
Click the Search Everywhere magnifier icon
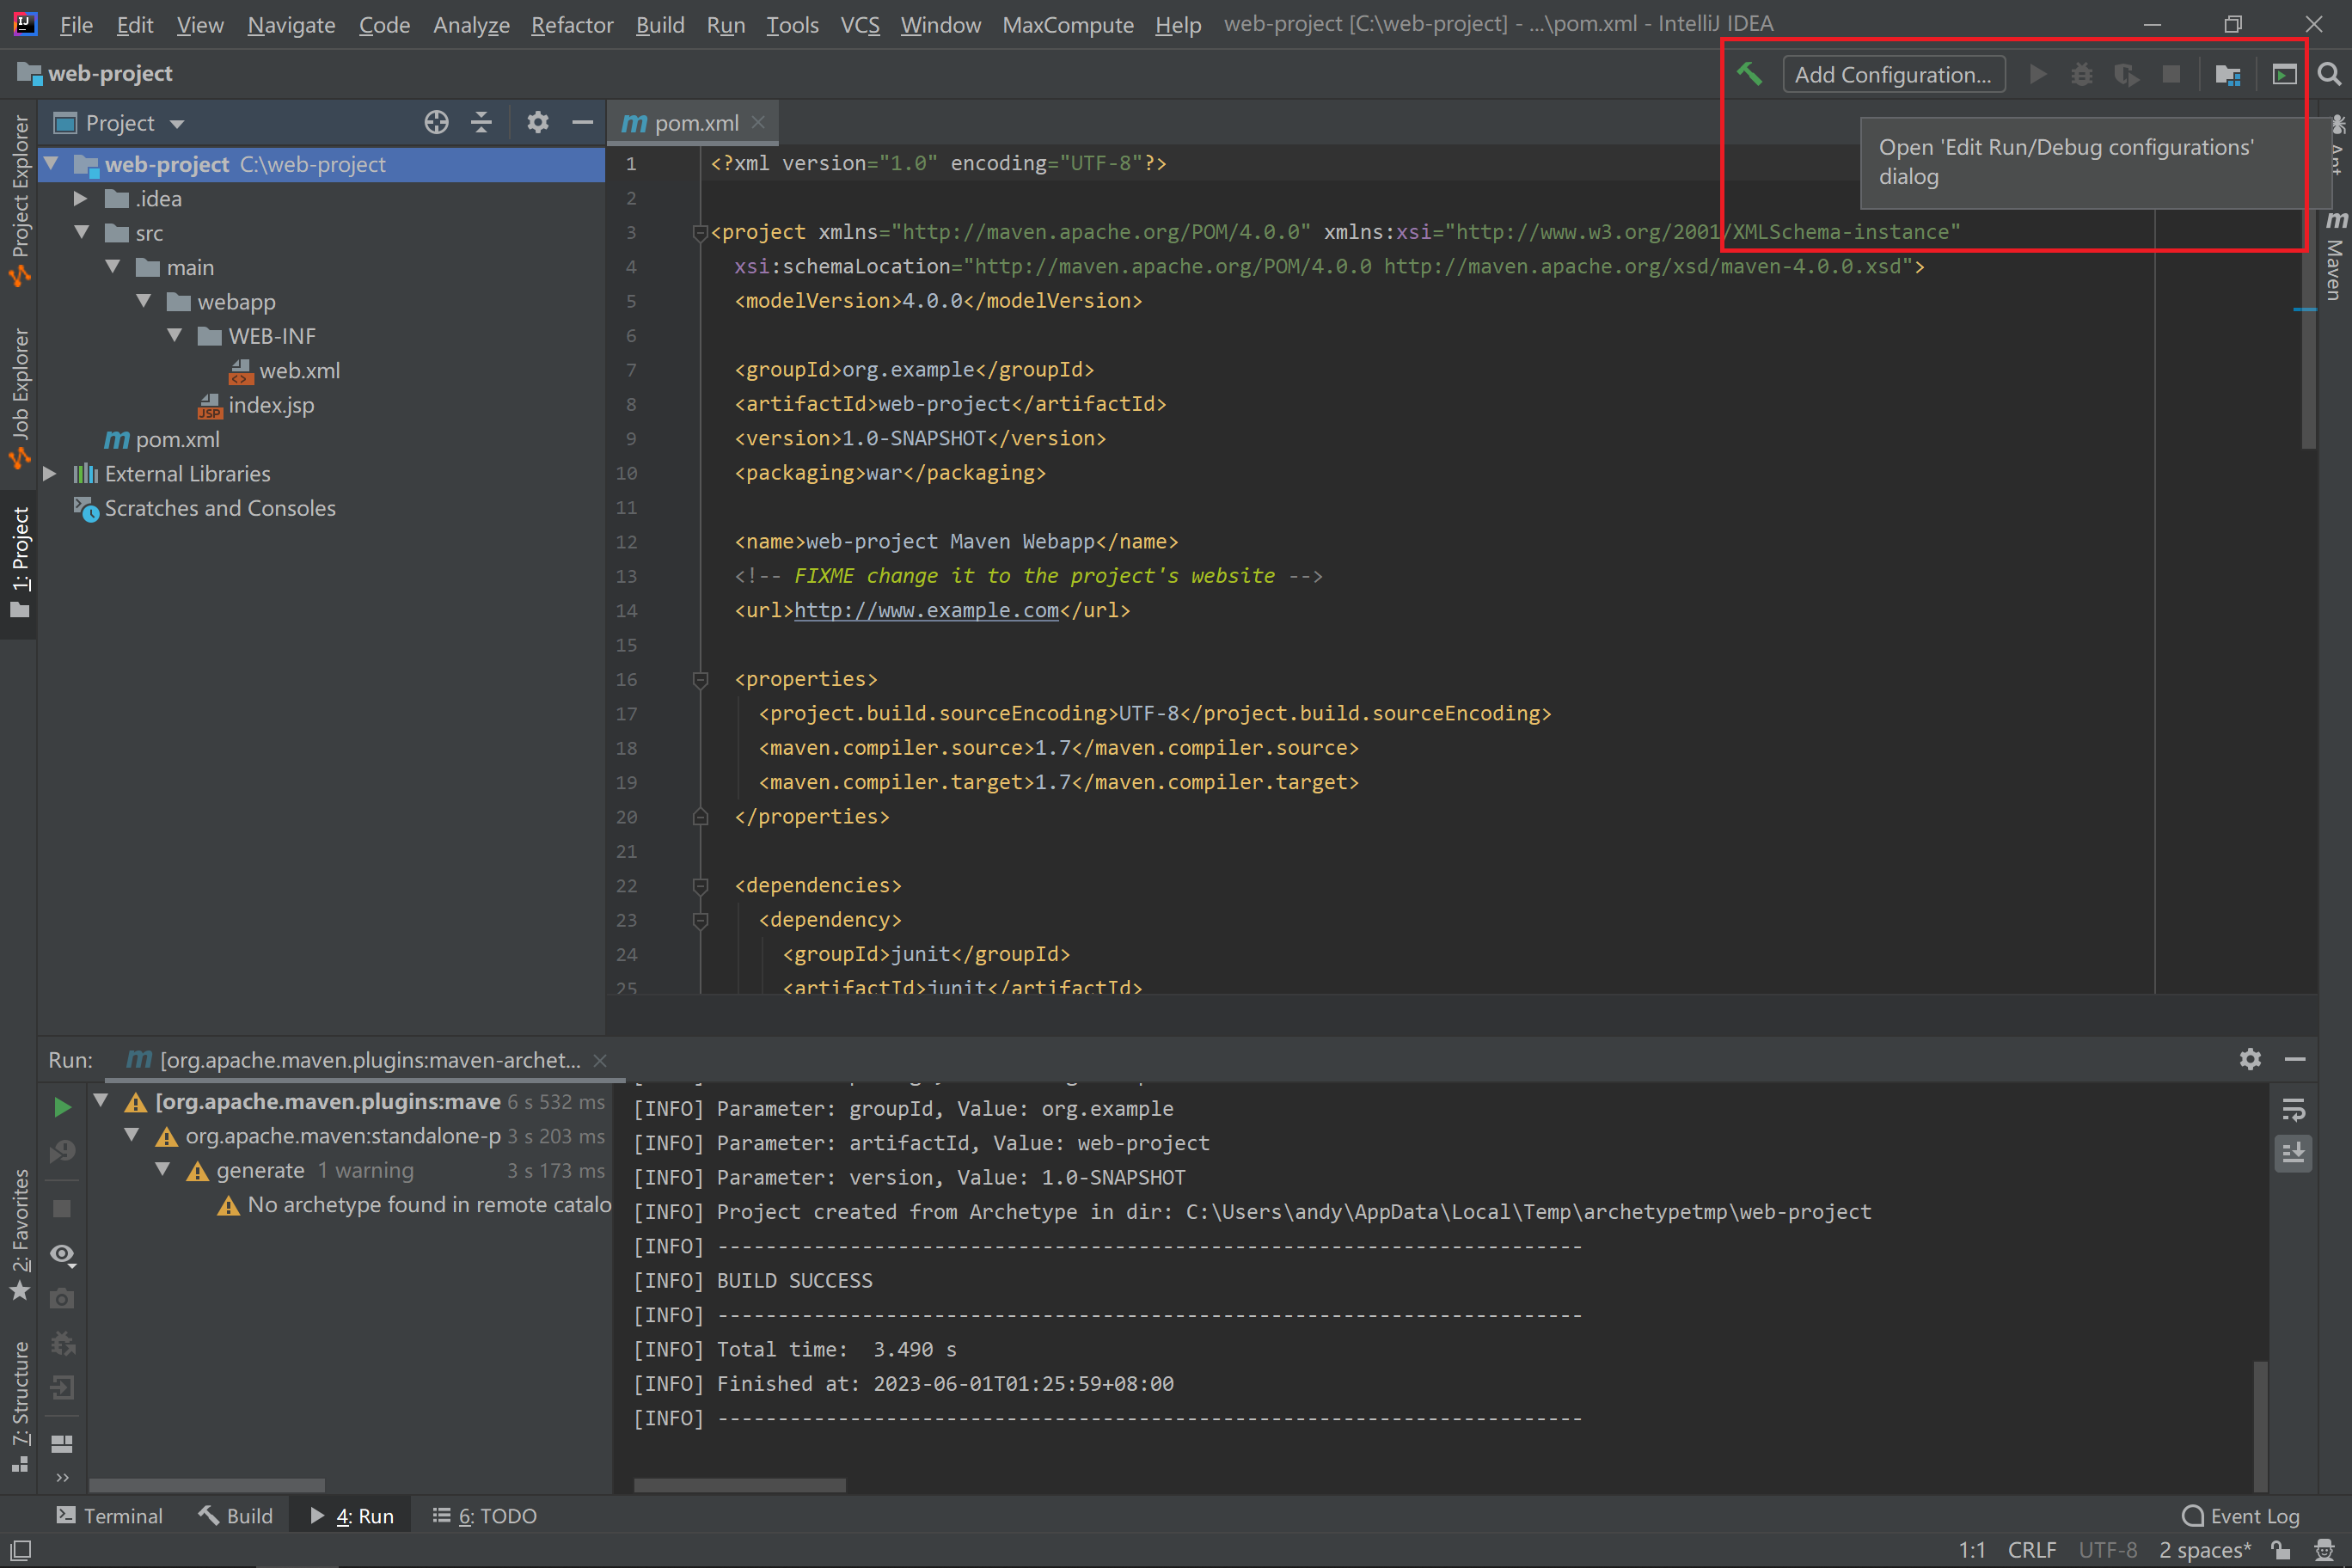pos(2329,75)
